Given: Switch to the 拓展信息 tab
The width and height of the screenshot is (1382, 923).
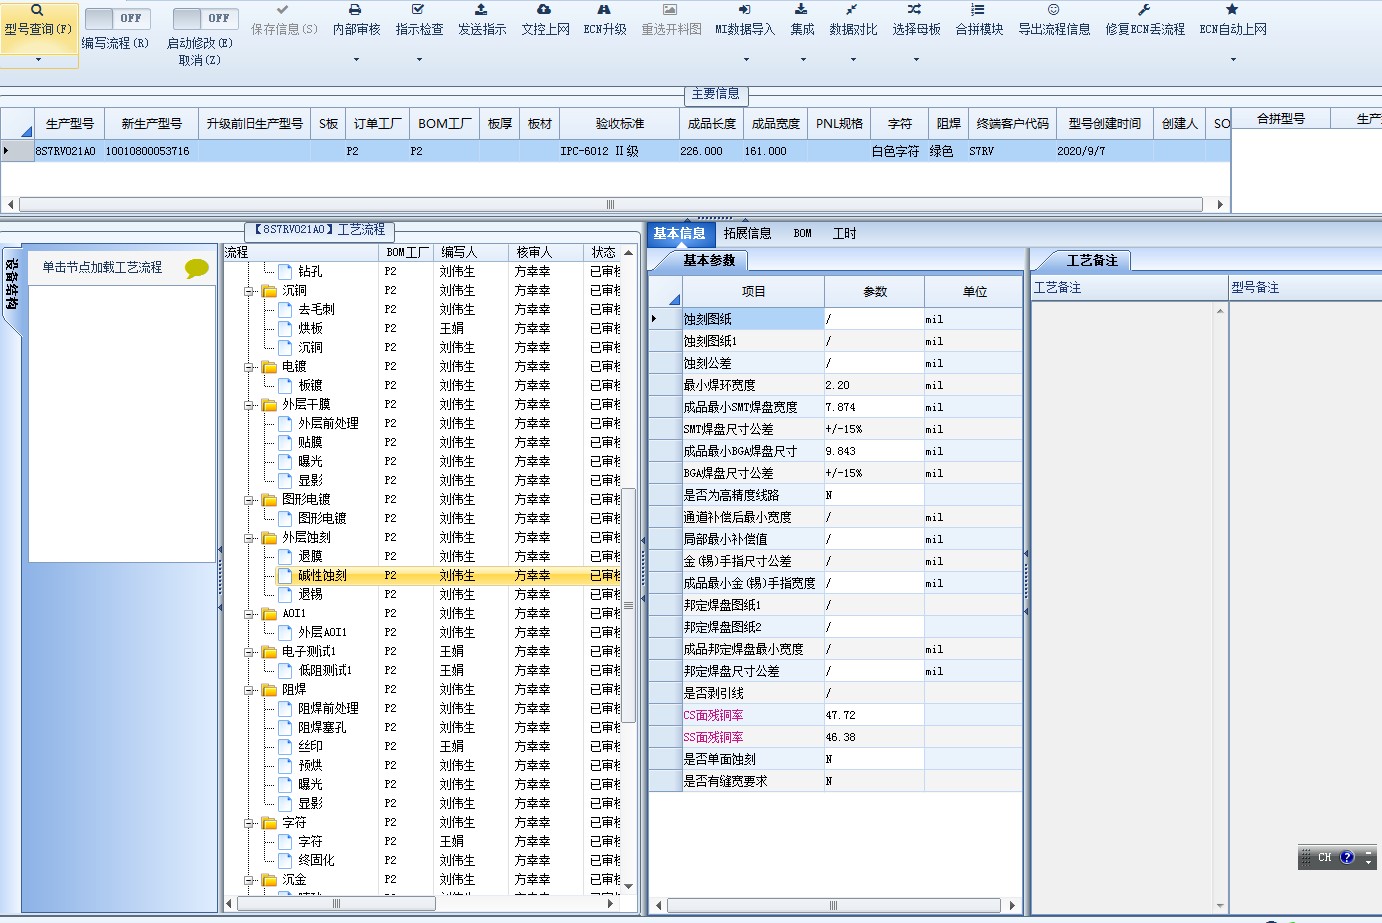Looking at the screenshot, I should [747, 233].
